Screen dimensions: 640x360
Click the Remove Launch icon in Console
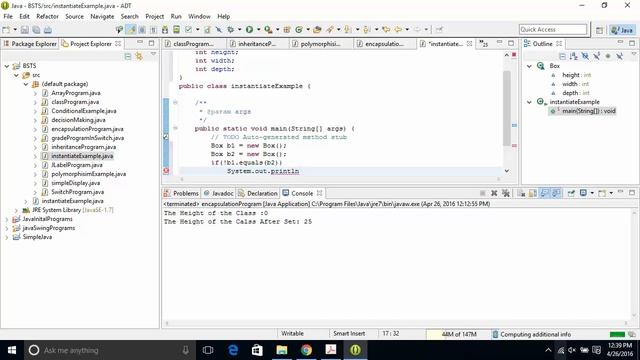(x=494, y=193)
